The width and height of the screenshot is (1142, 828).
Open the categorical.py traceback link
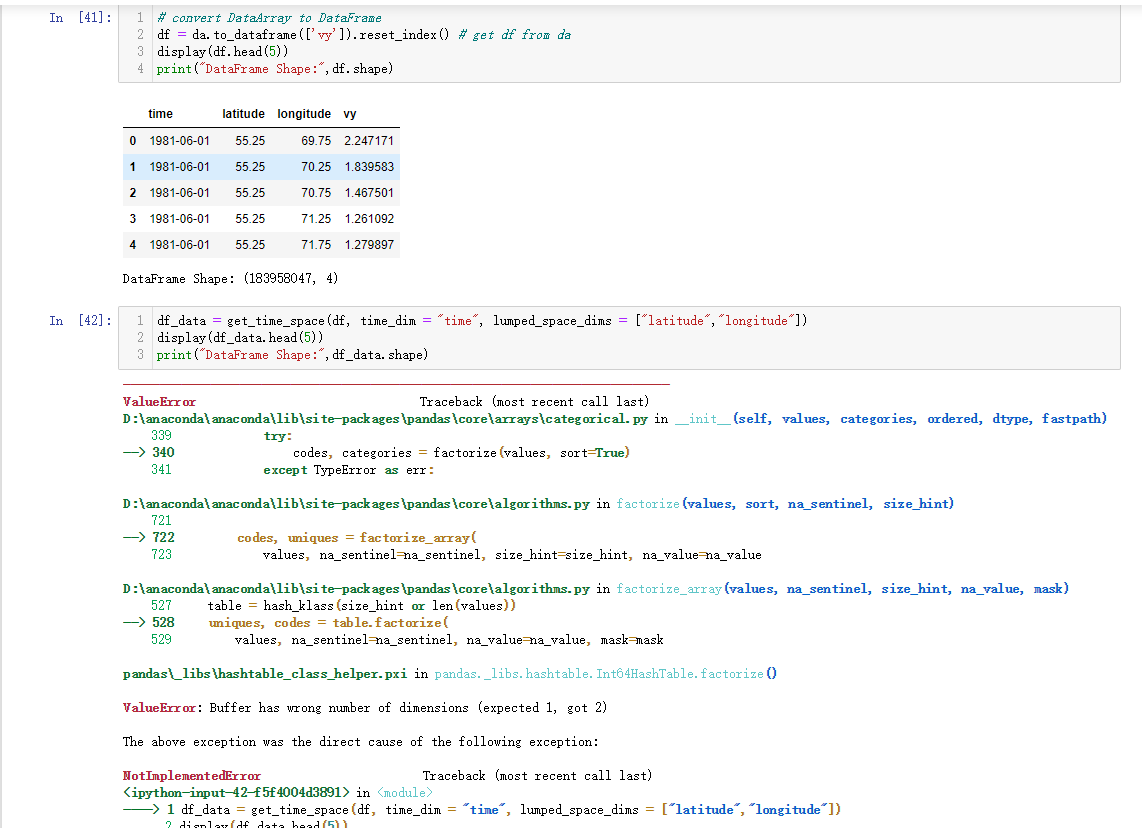[x=370, y=418]
